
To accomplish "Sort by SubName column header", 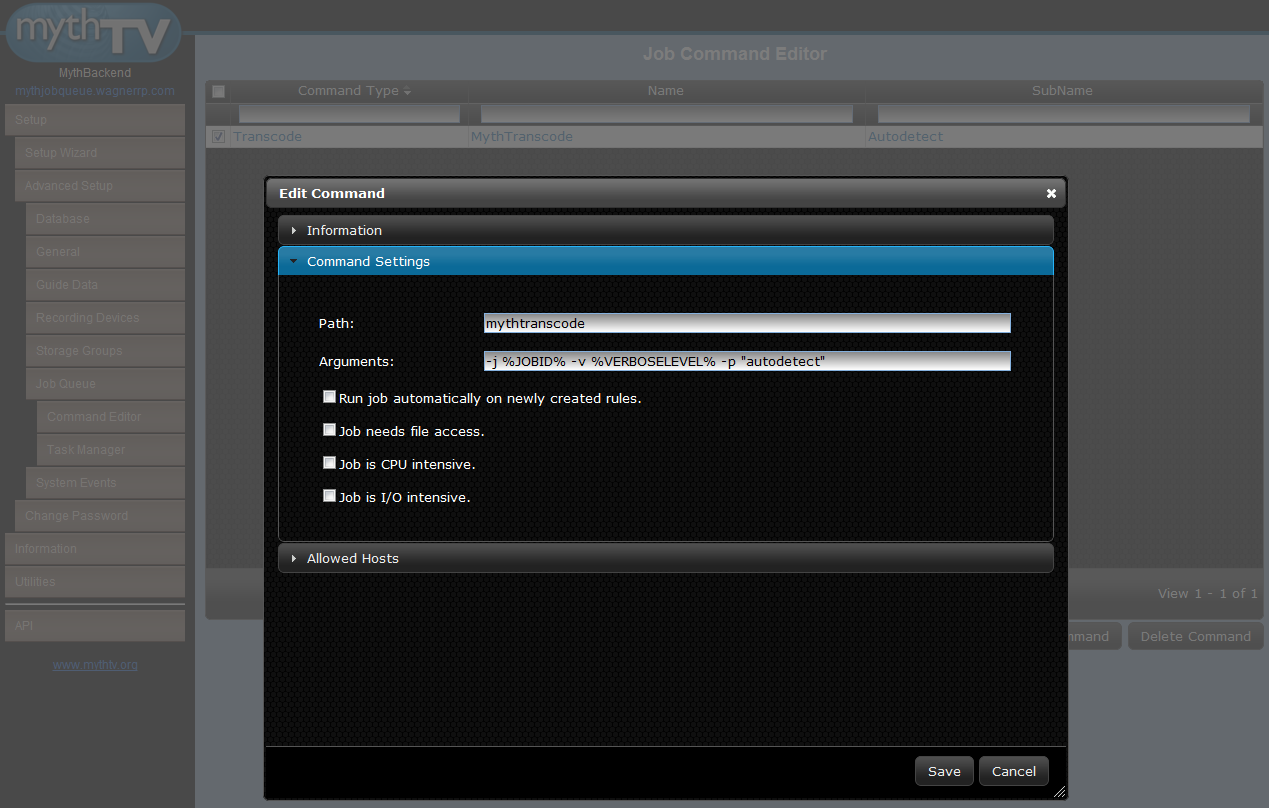I will 1062,91.
